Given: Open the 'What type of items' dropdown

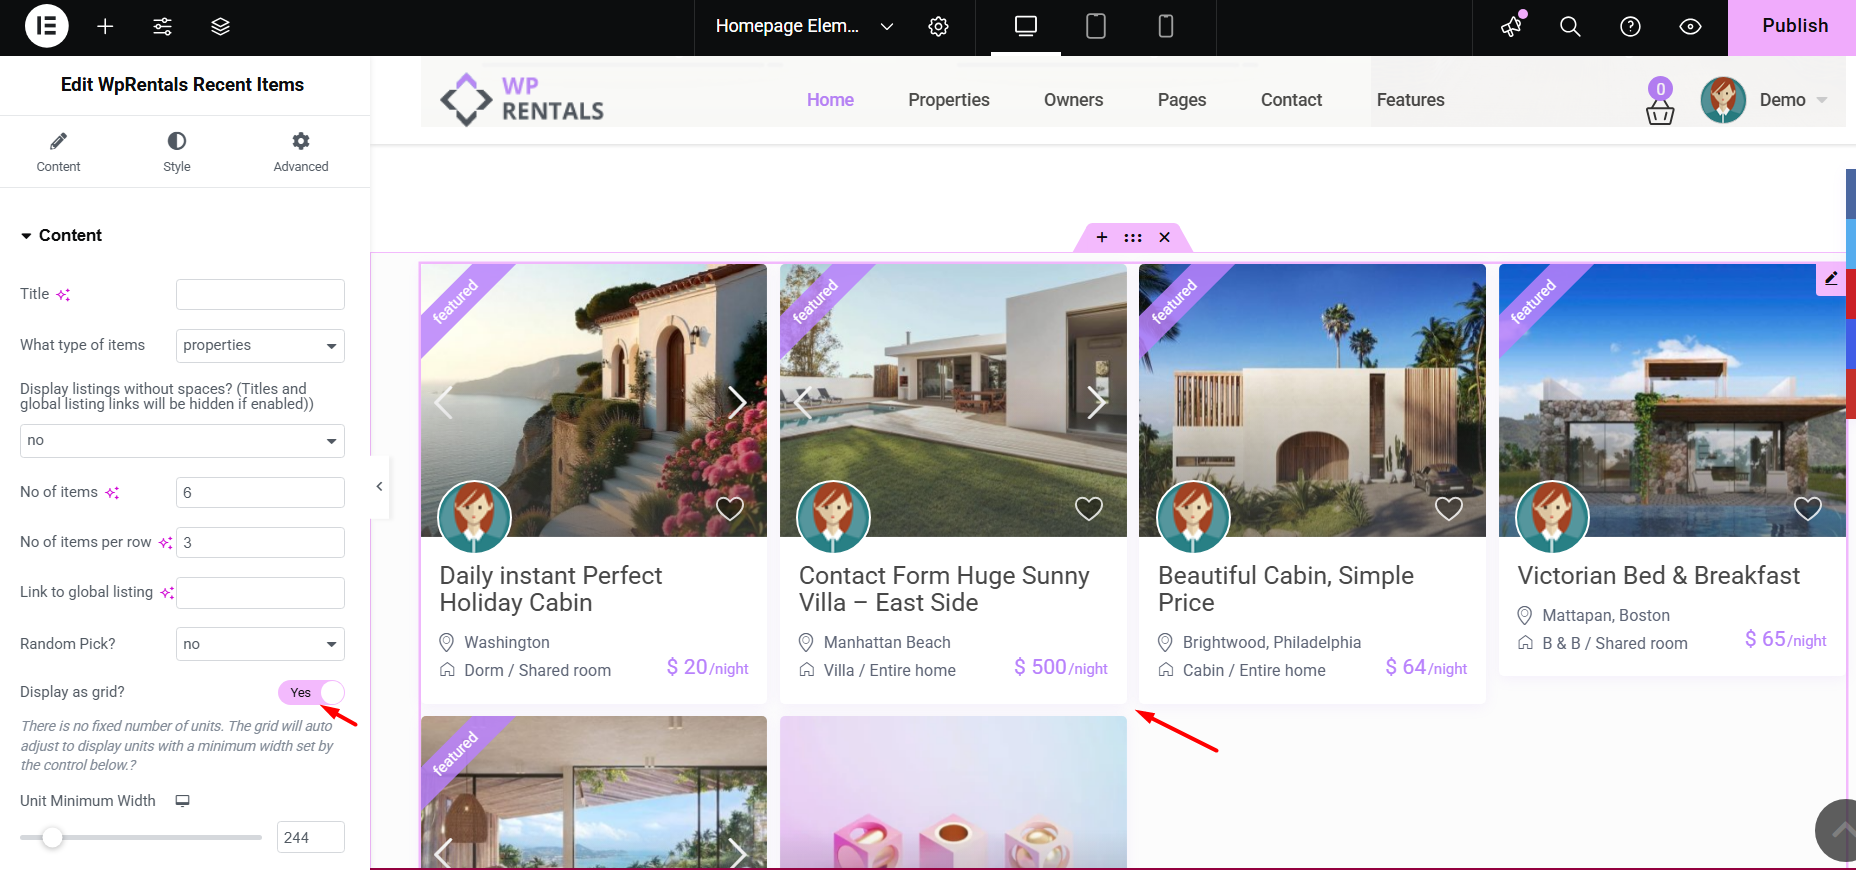Looking at the screenshot, I should pyautogui.click(x=260, y=346).
